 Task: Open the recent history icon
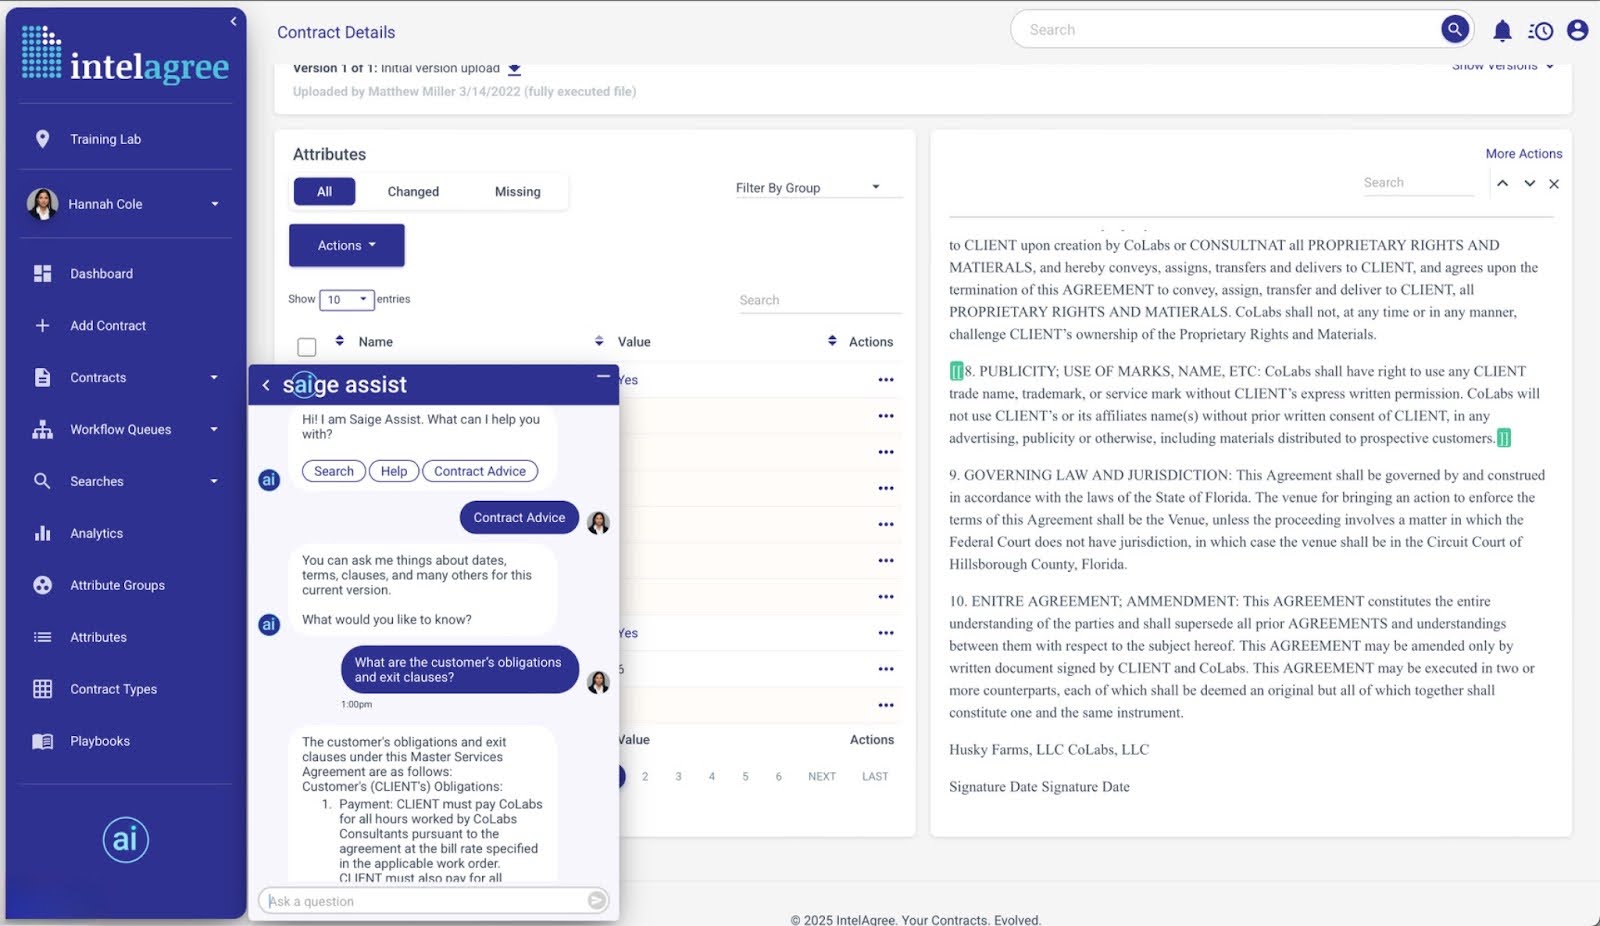click(x=1540, y=31)
